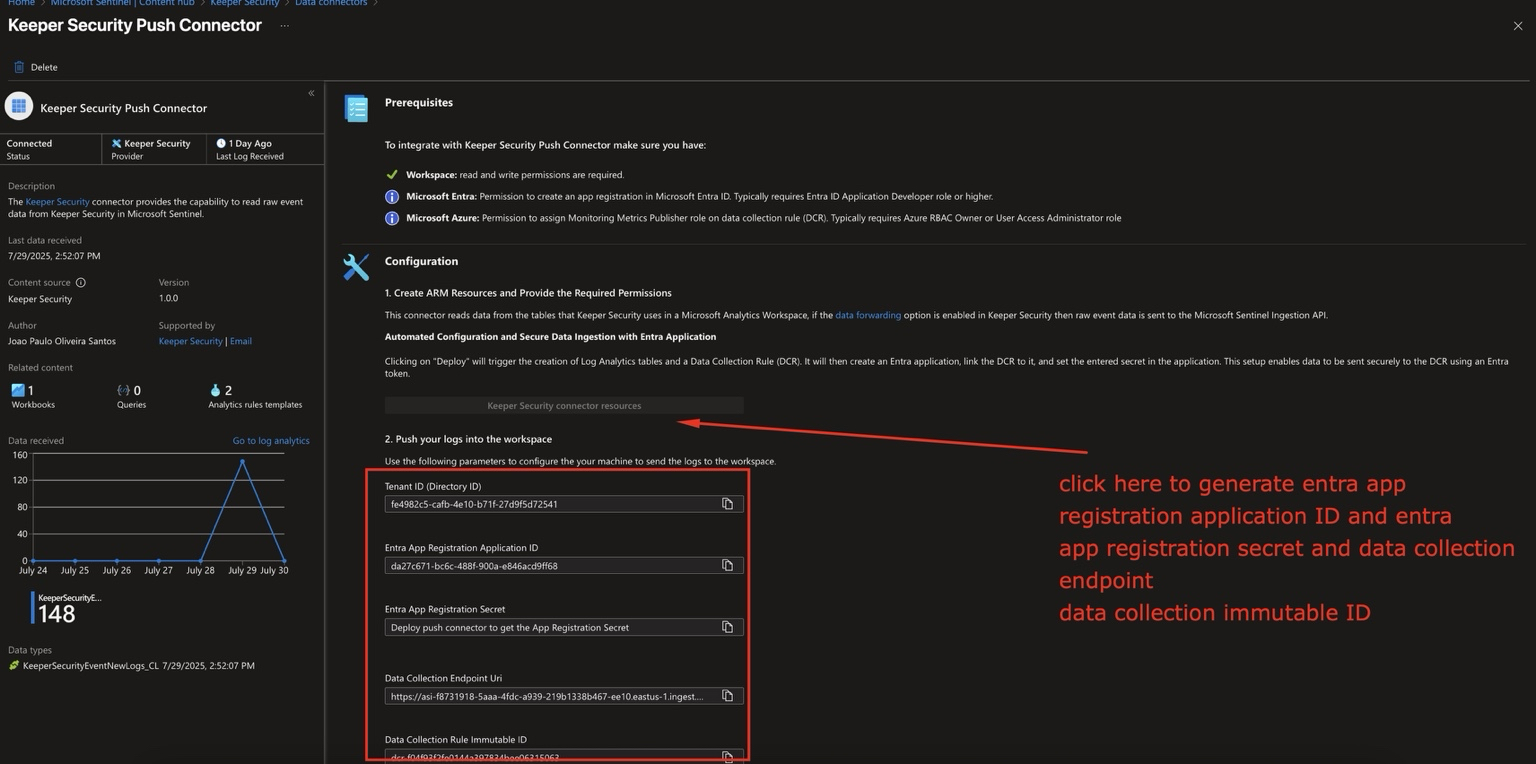Screen dimensions: 1536x764
Task: Click inside the Tenant ID field
Action: tap(550, 504)
